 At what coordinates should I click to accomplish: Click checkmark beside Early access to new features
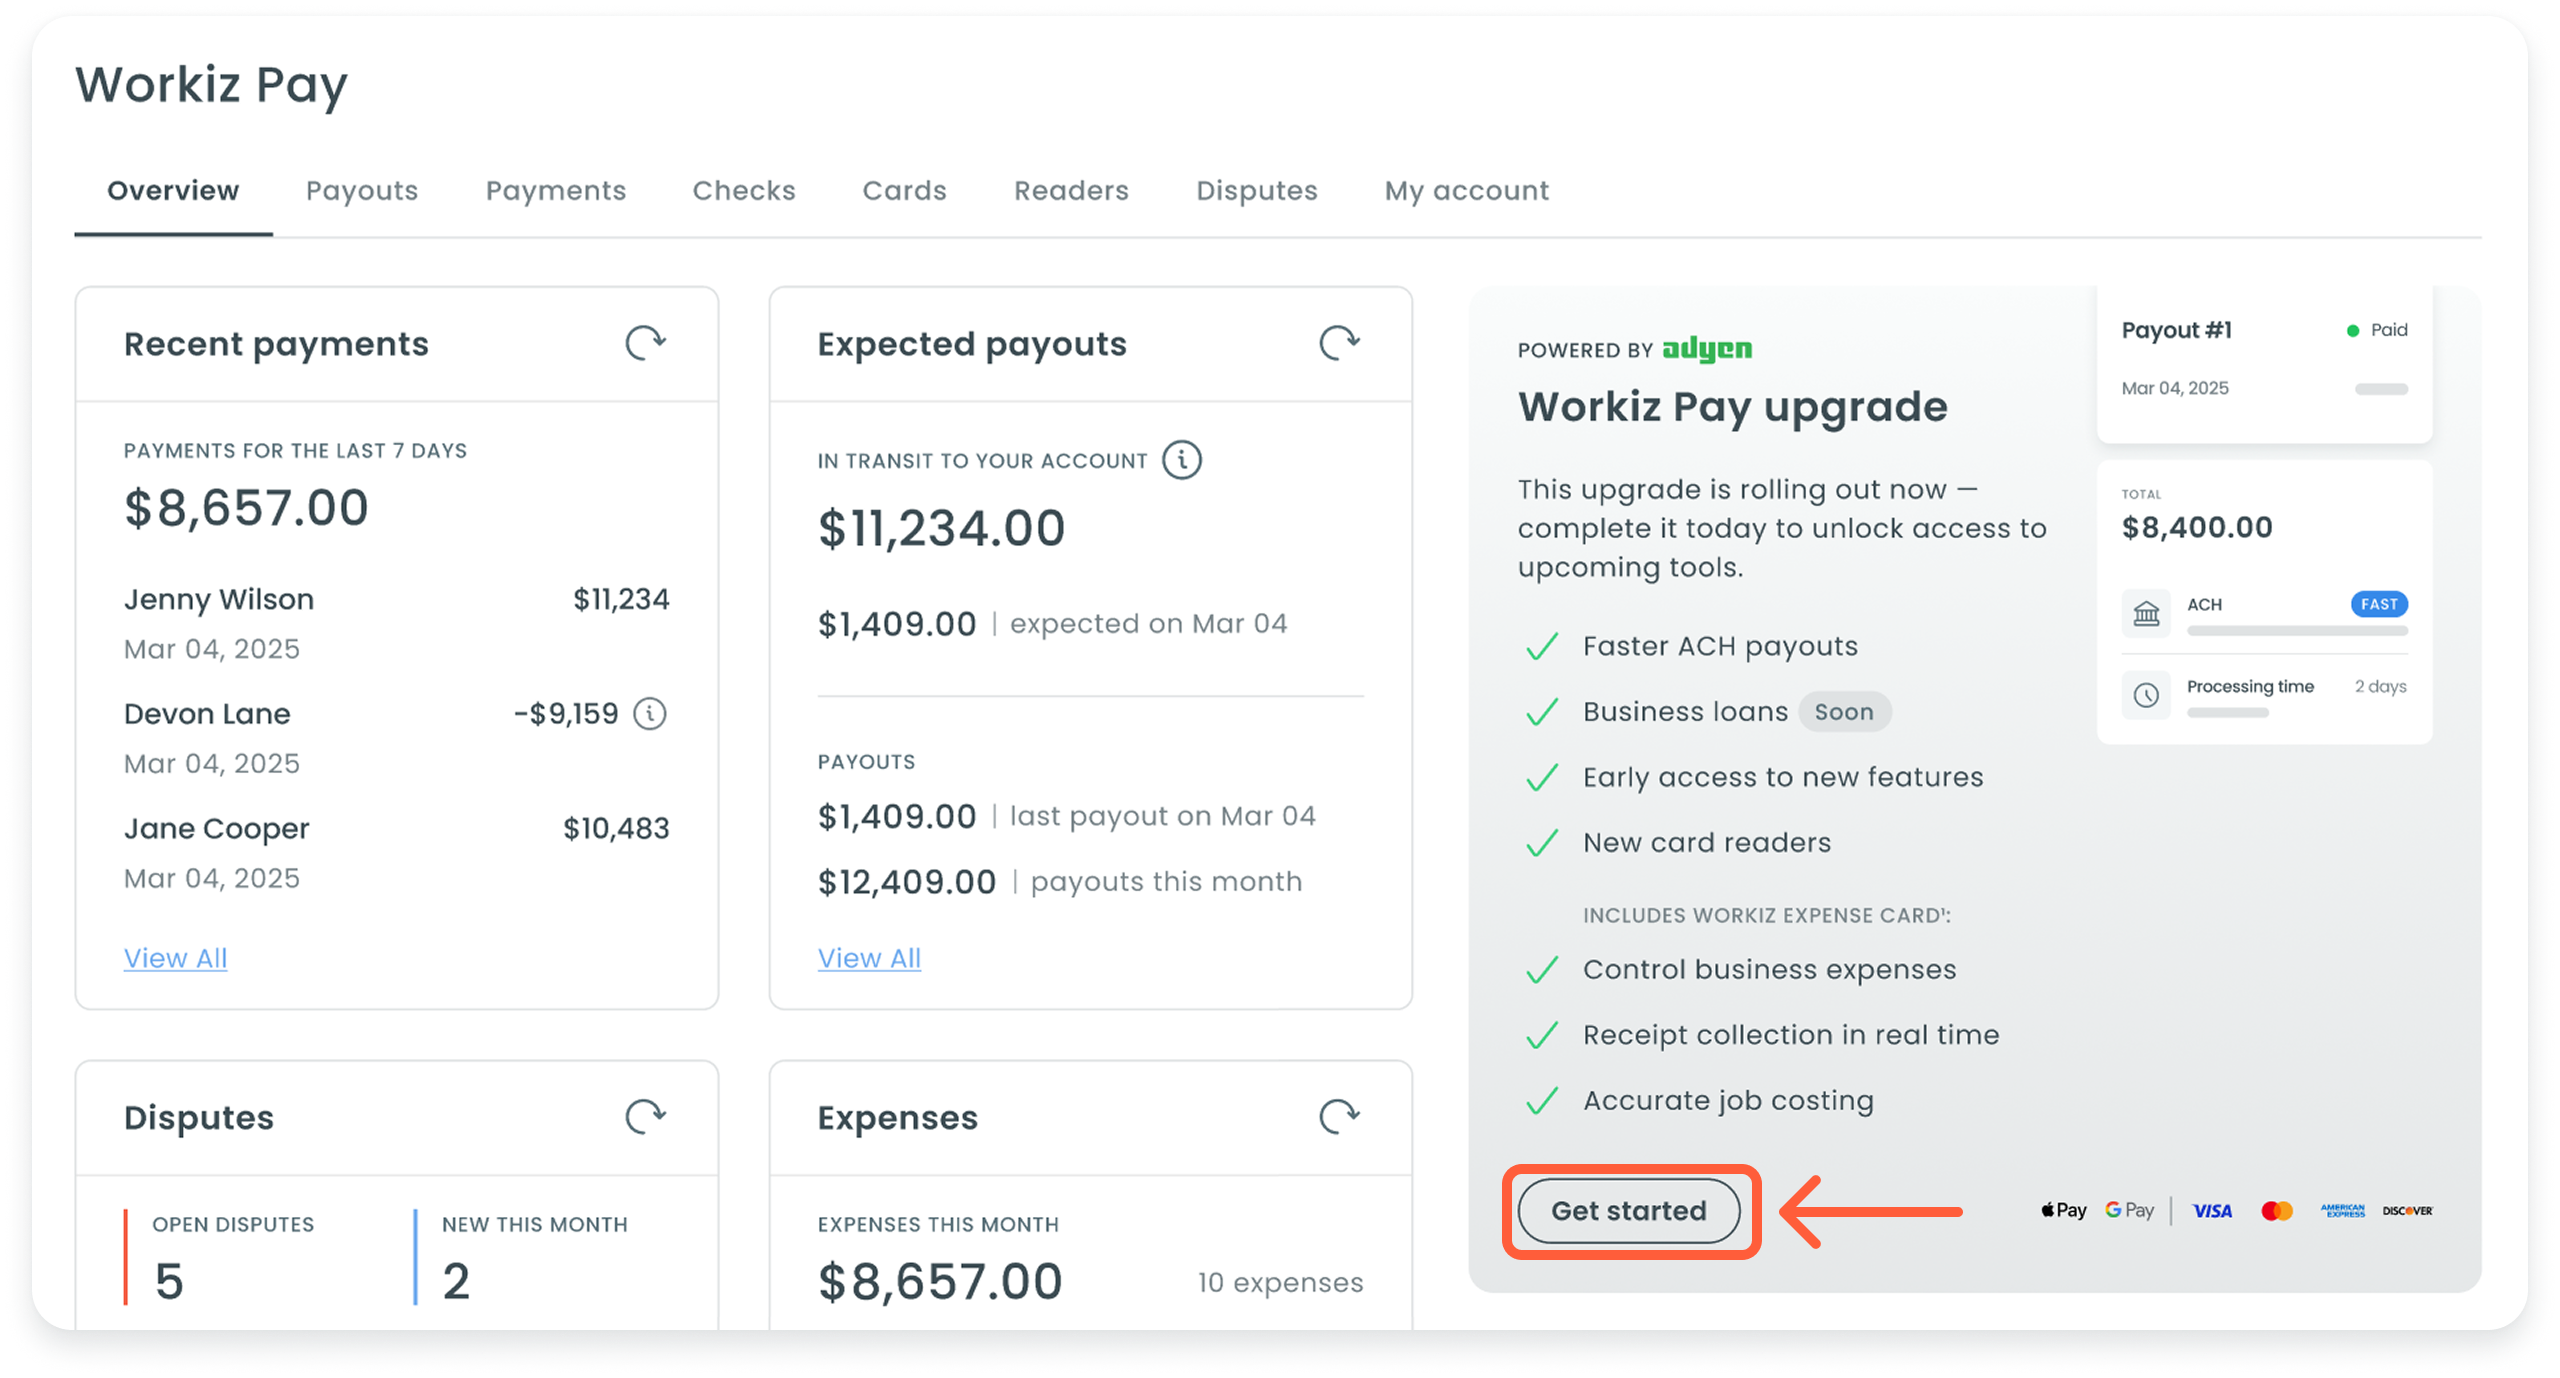[x=1542, y=778]
